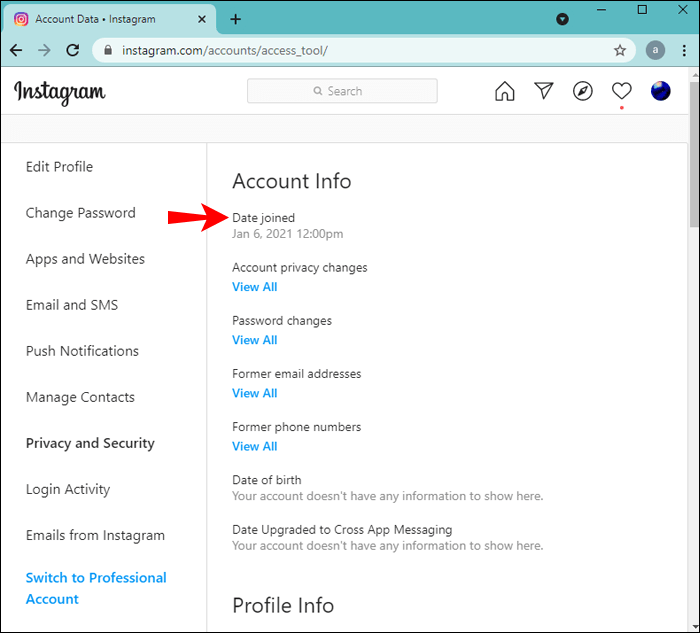Open Manage Contacts settings
700x633 pixels.
pyautogui.click(x=80, y=397)
